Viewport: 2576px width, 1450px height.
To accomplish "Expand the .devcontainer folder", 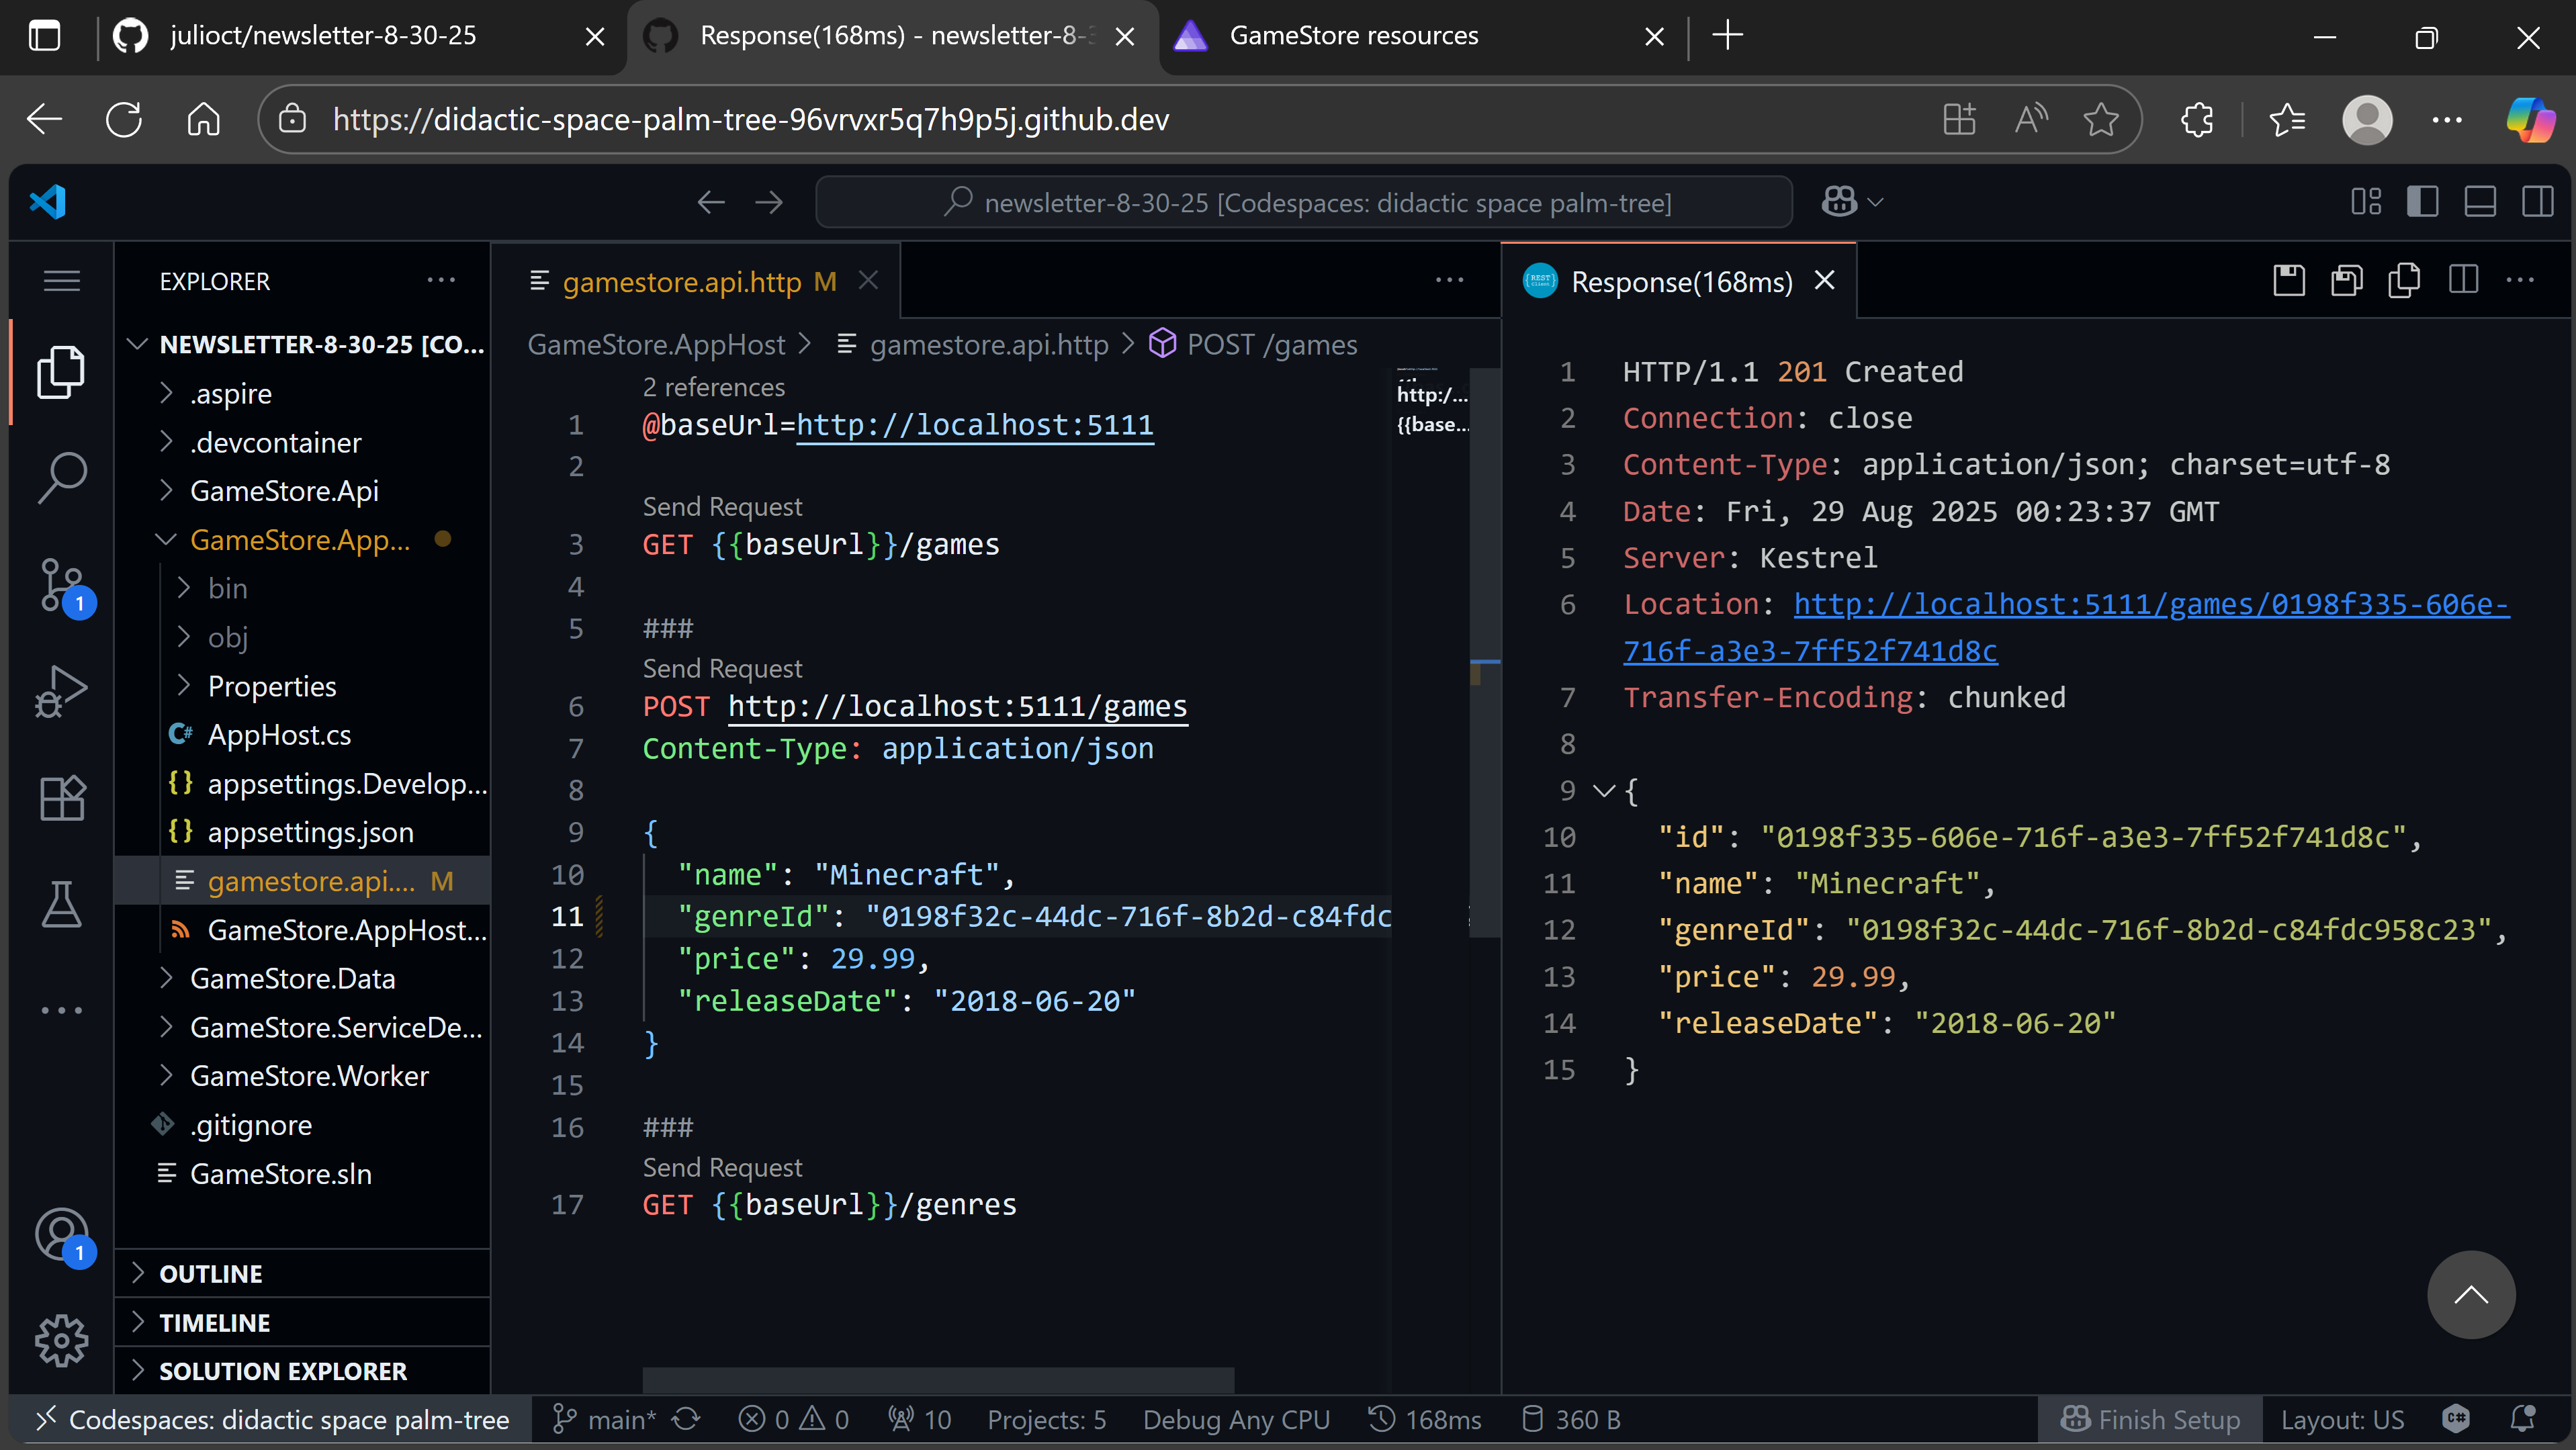I will [302, 442].
